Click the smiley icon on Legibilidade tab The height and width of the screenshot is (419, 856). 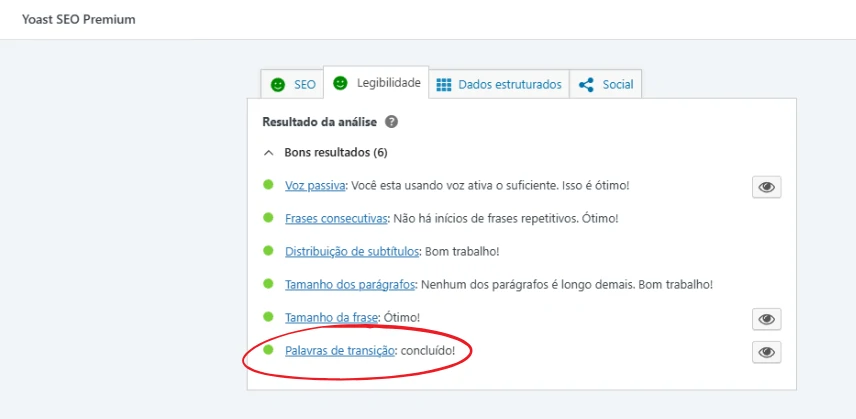tap(341, 83)
